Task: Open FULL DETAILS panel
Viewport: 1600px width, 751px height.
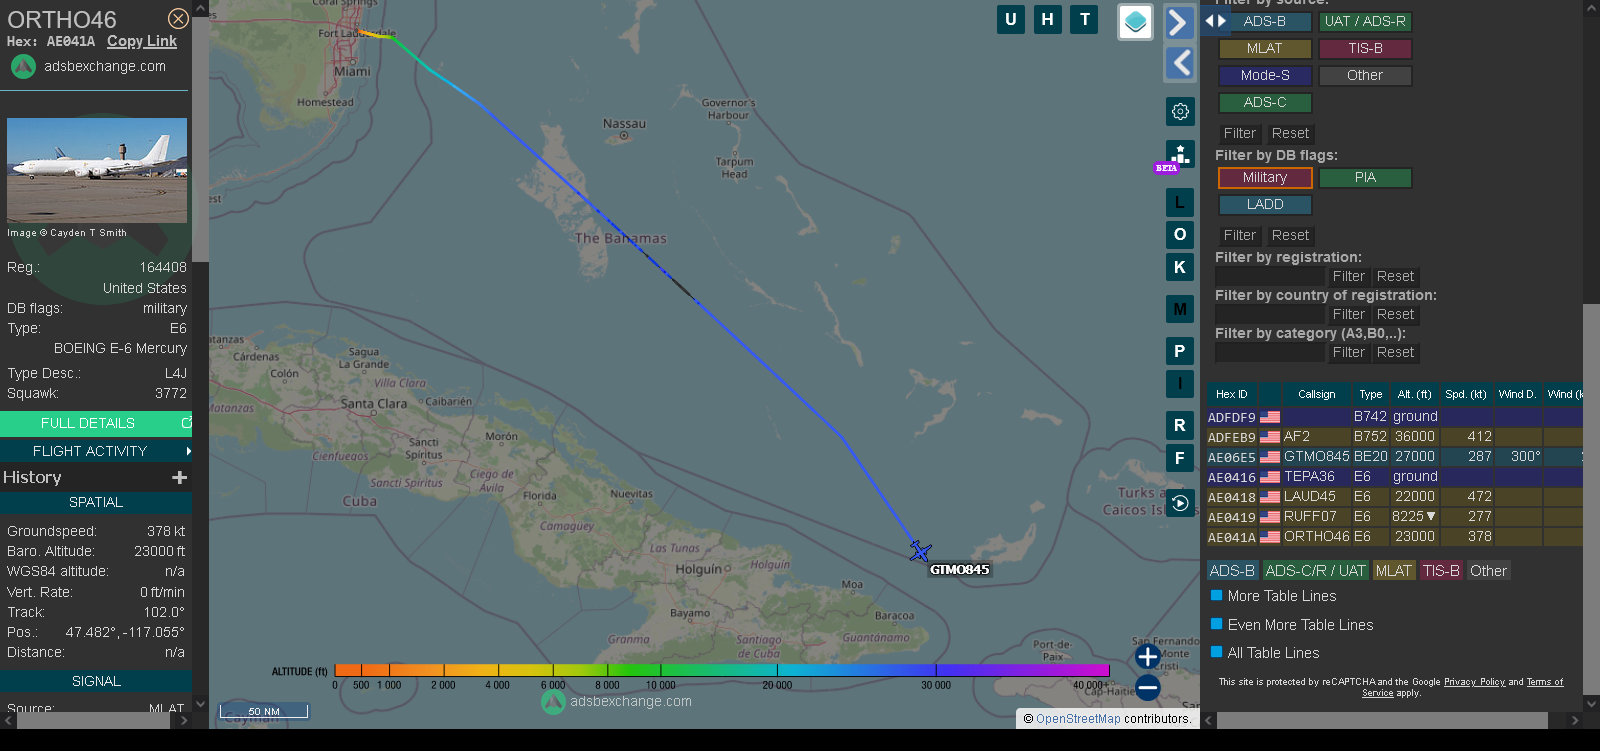Action: point(96,423)
